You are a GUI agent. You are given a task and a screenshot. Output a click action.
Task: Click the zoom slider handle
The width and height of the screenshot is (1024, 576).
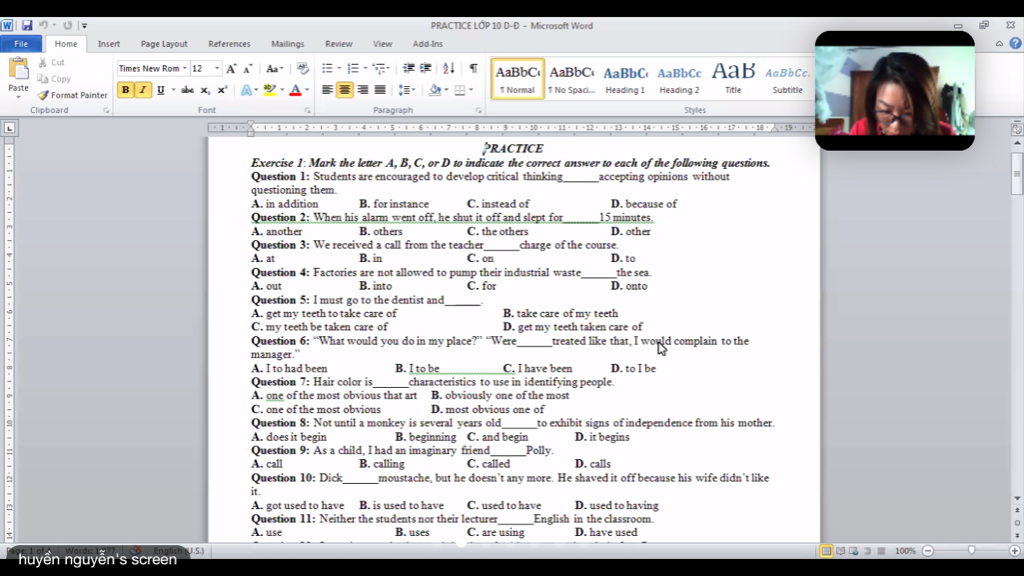click(971, 551)
